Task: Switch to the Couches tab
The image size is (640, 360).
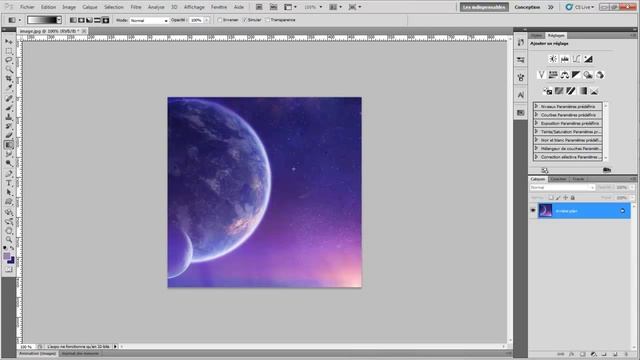Action: point(558,179)
